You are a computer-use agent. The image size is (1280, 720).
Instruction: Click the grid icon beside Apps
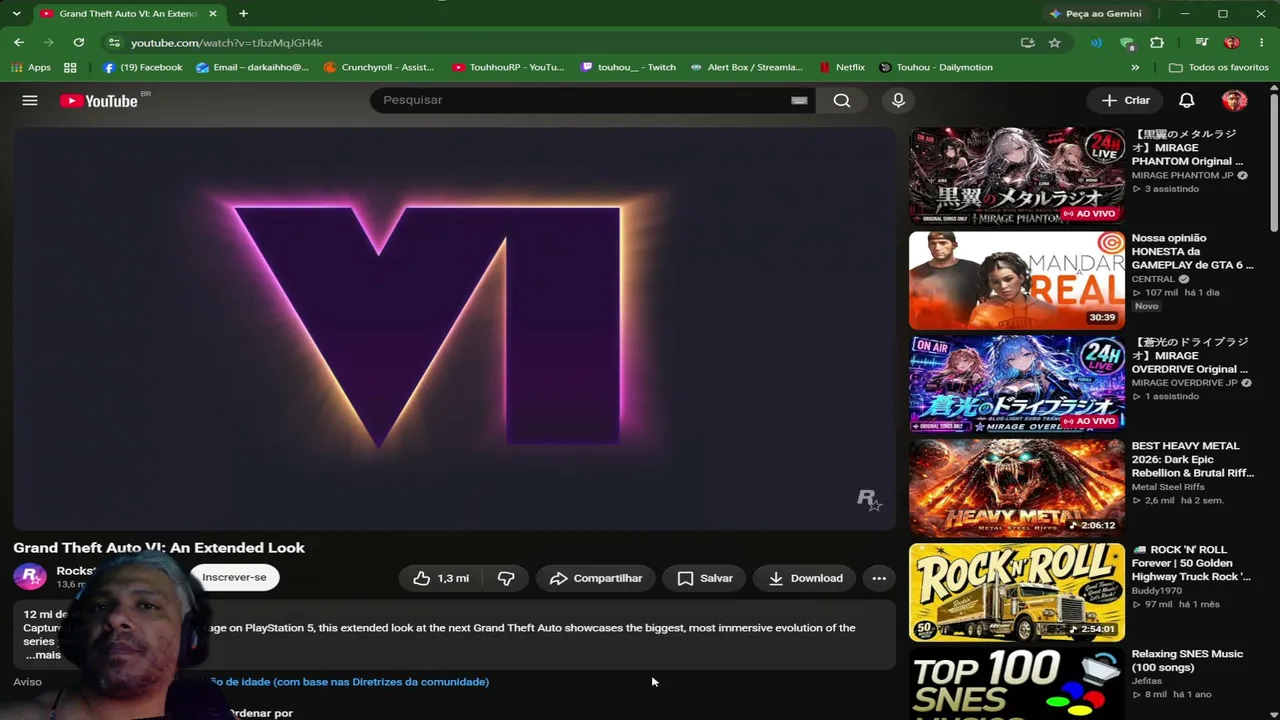pos(70,67)
